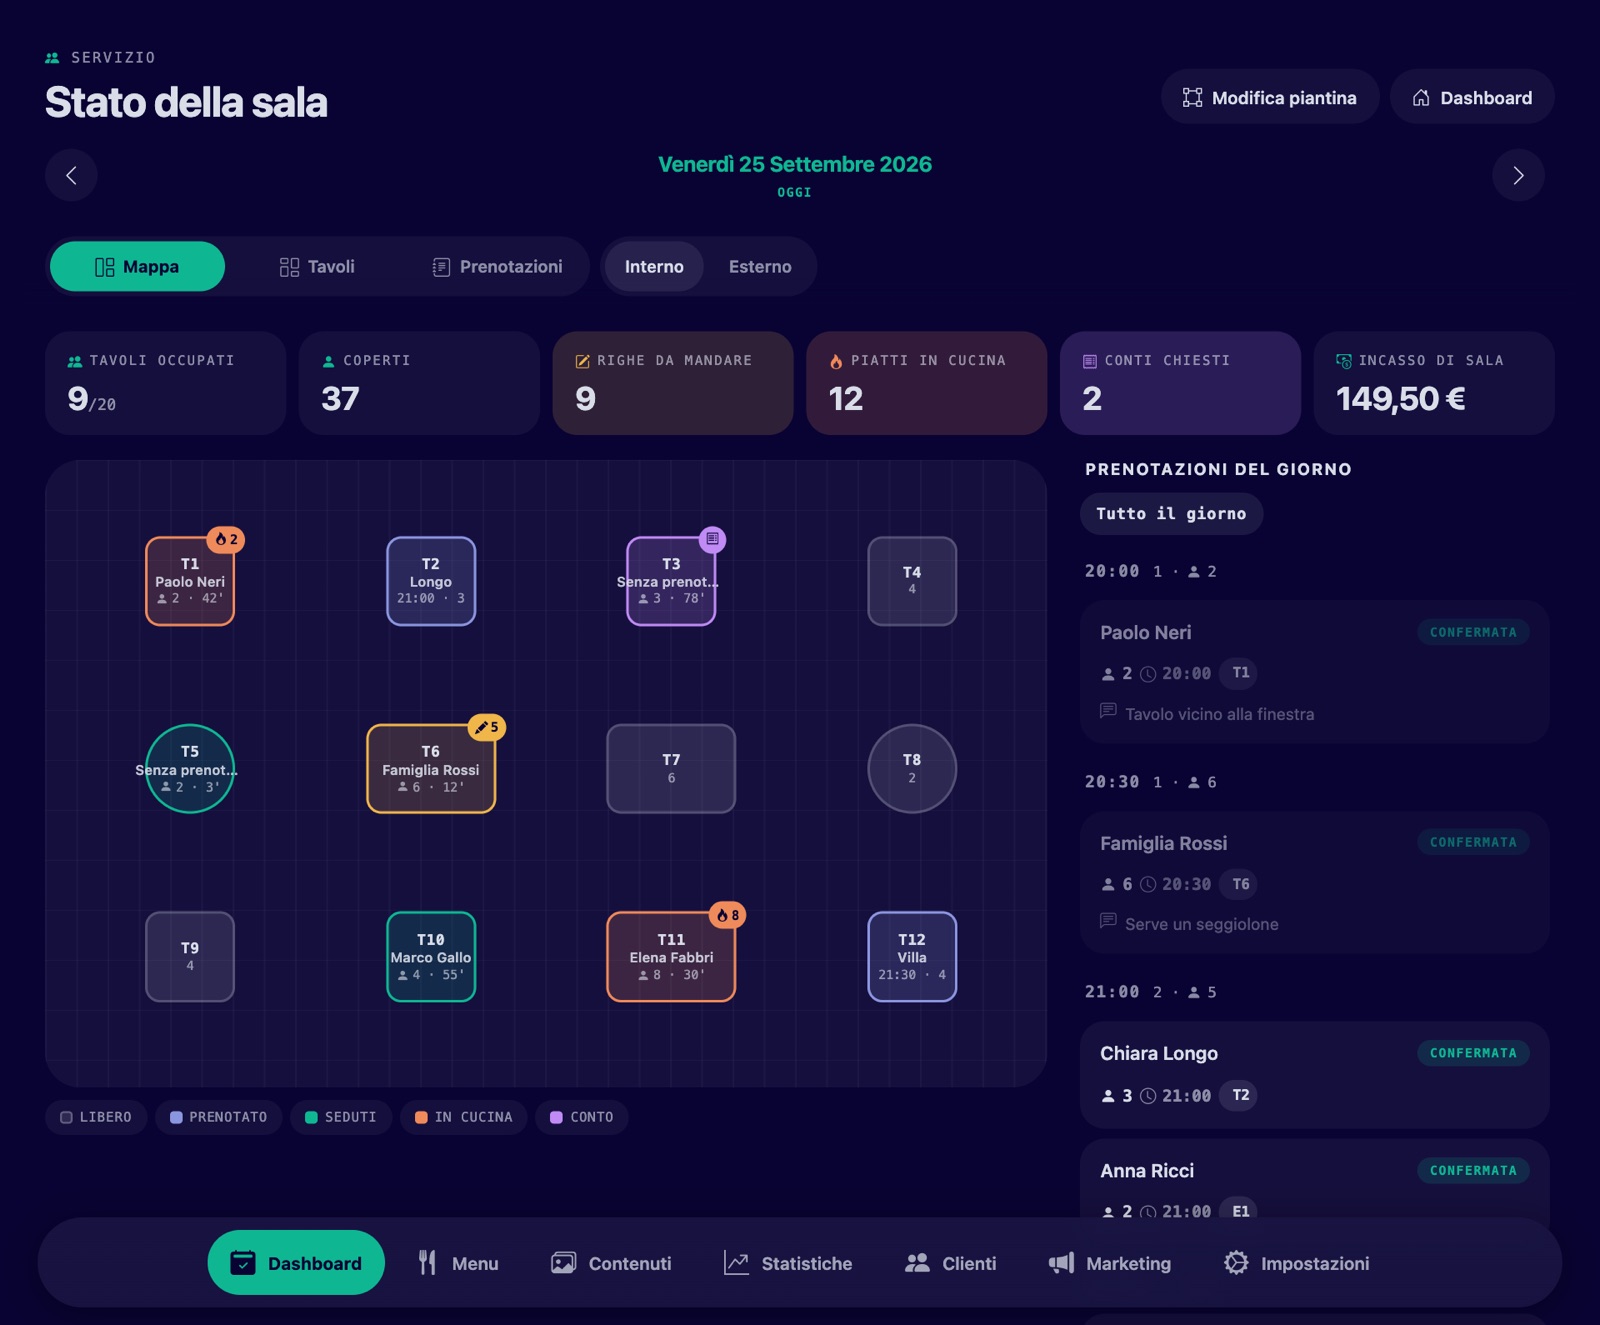
Task: Toggle the Seduti legend filter
Action: [340, 1117]
